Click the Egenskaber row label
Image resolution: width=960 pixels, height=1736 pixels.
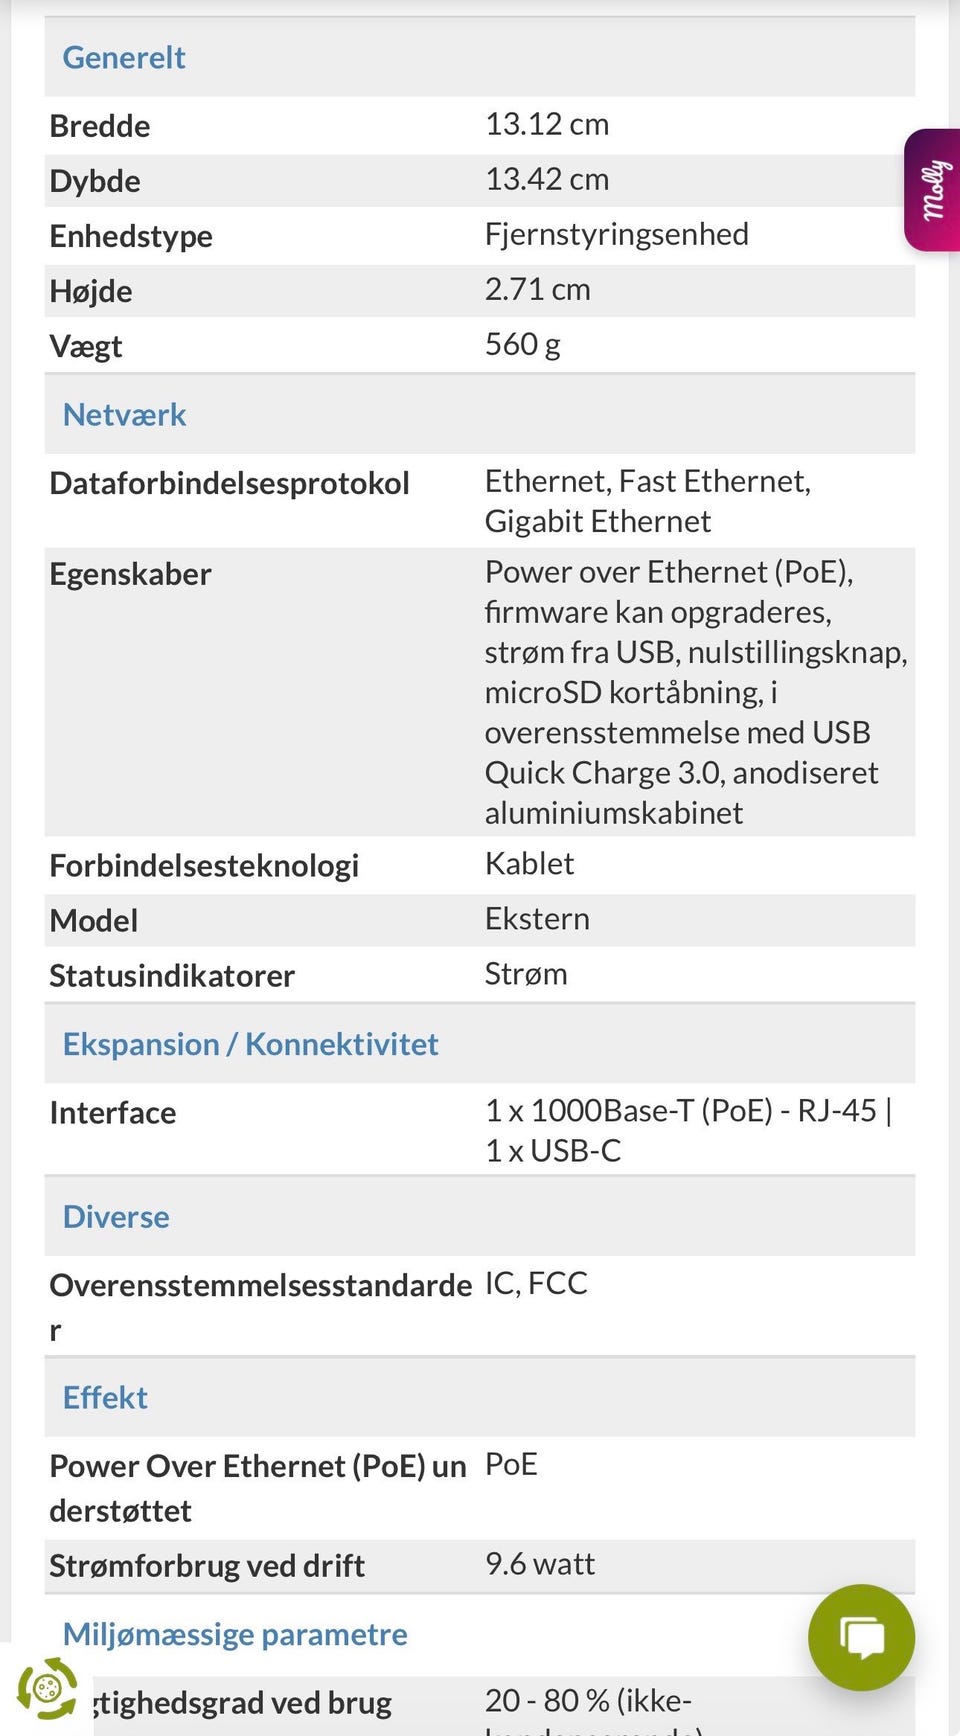pos(130,574)
